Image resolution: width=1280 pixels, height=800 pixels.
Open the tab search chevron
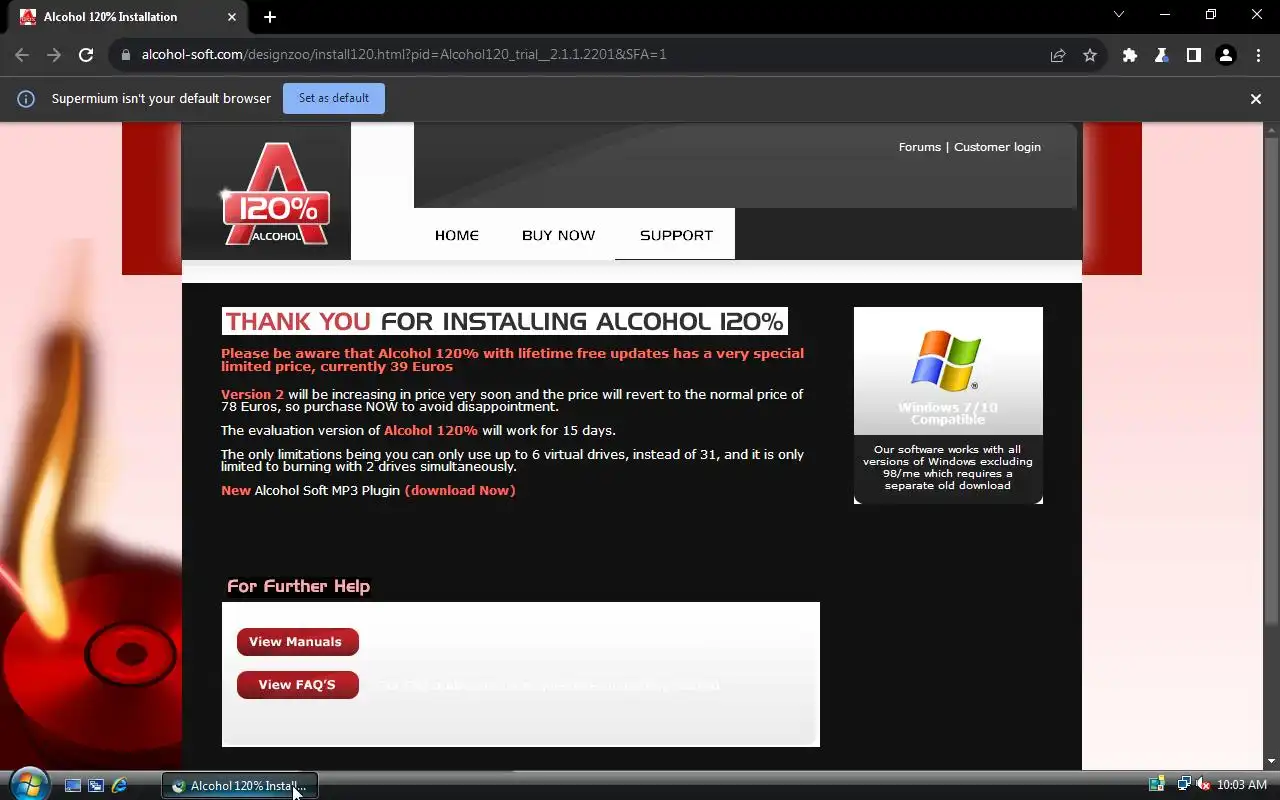[x=1119, y=15]
